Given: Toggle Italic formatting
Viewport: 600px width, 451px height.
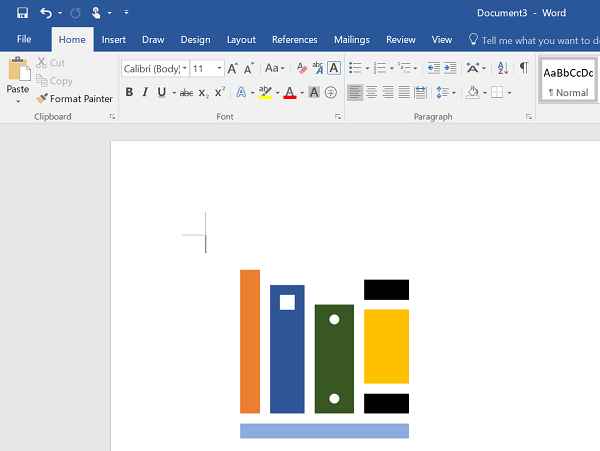Looking at the screenshot, I should coord(145,92).
